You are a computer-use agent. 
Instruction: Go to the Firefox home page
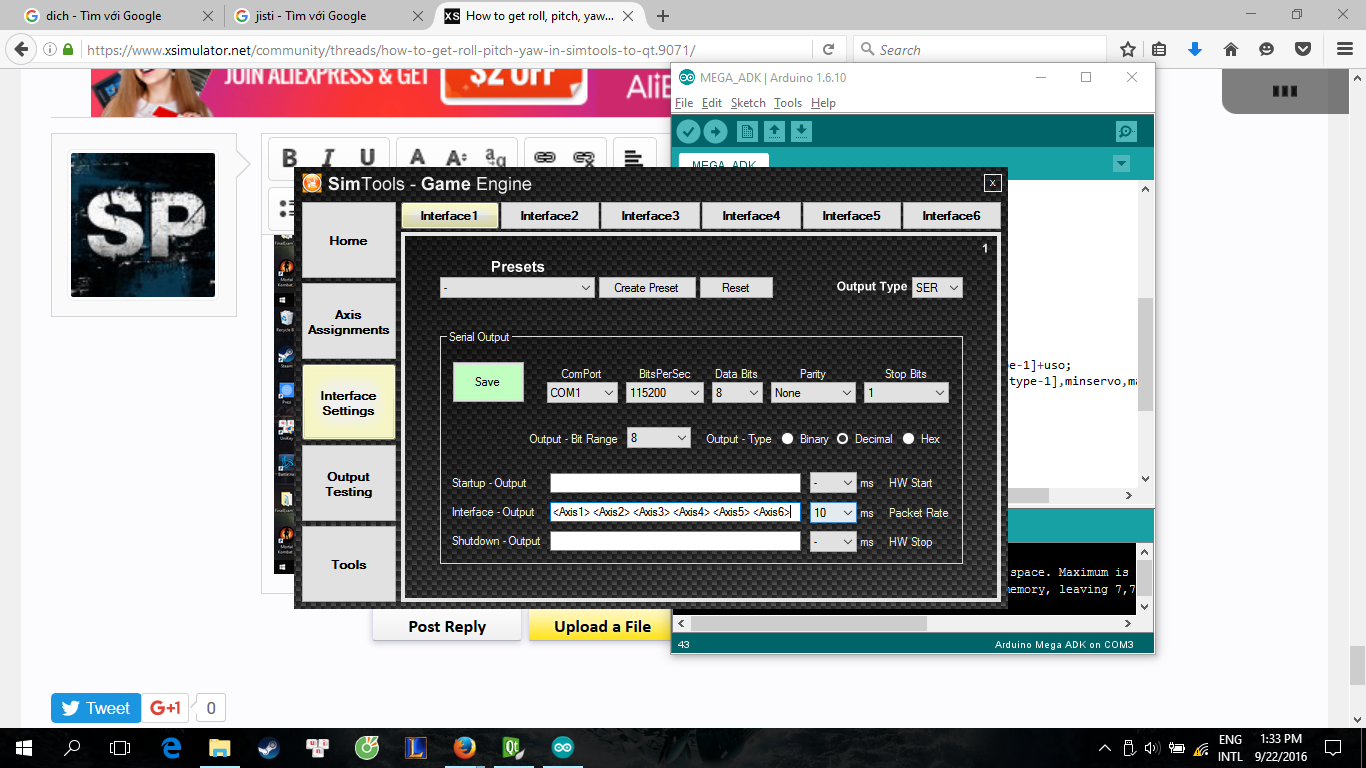[x=1231, y=49]
